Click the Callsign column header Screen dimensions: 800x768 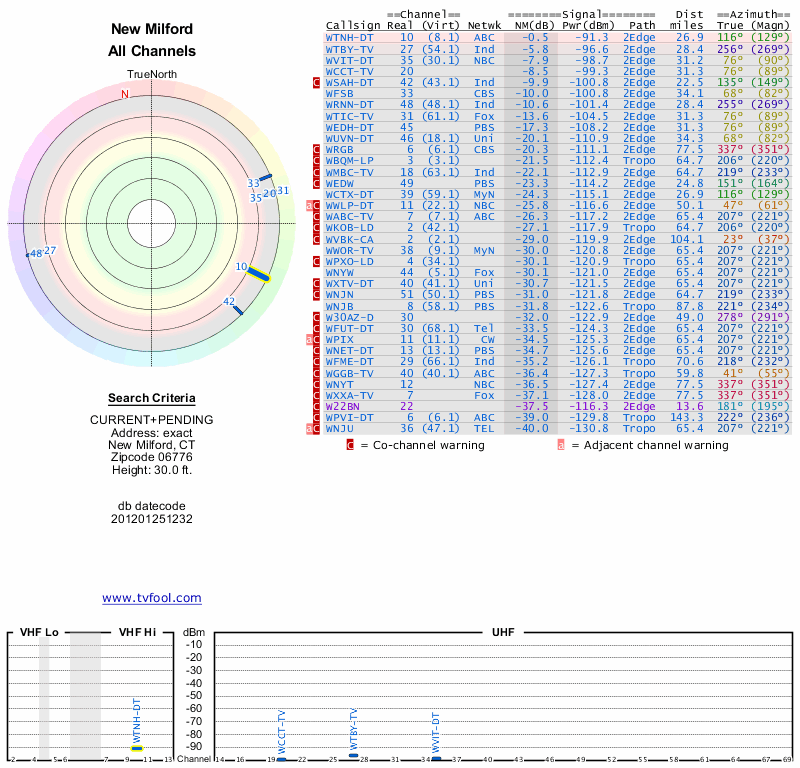pyautogui.click(x=353, y=27)
